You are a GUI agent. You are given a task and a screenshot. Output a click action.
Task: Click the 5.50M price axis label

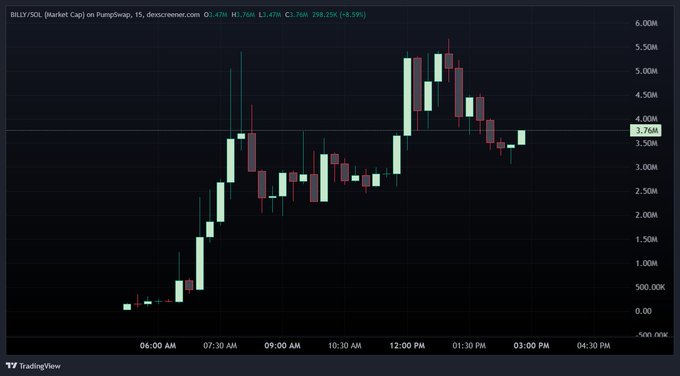[647, 47]
